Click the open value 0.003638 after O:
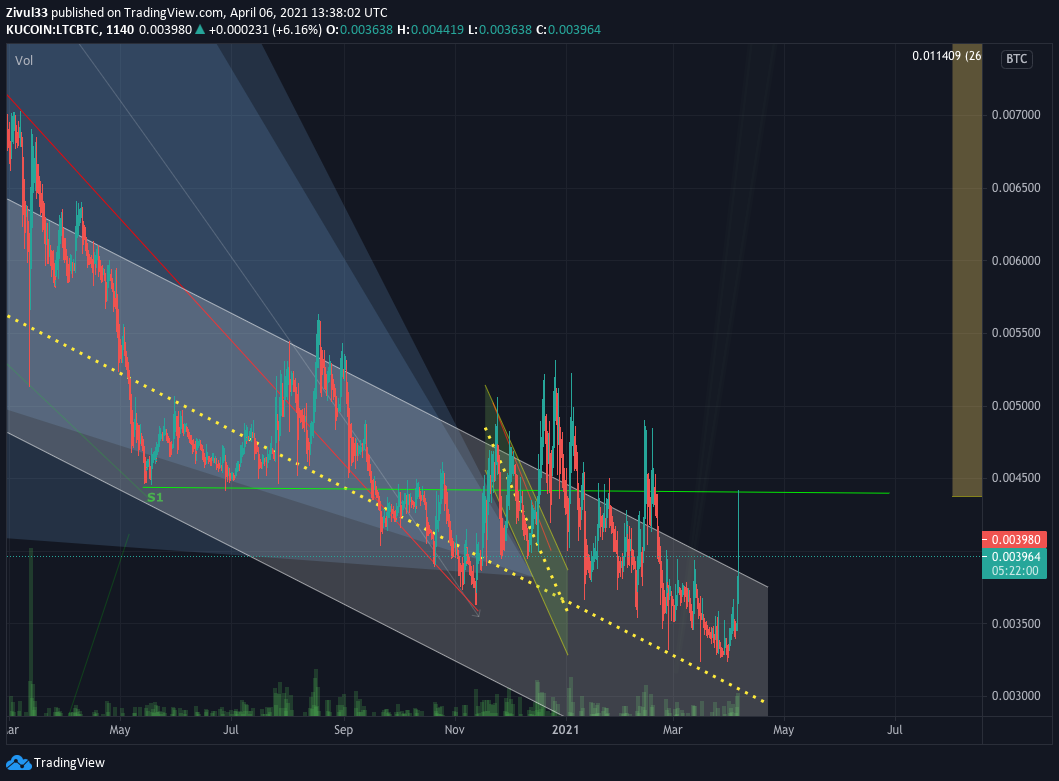 [366, 30]
